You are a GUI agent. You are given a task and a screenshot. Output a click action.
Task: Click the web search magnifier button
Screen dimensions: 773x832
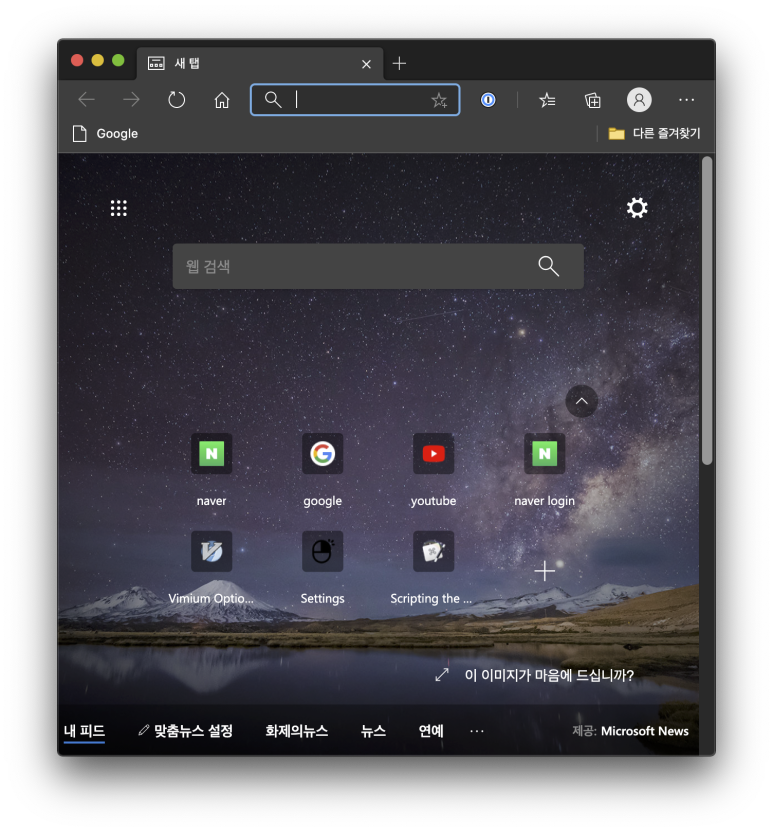point(549,266)
